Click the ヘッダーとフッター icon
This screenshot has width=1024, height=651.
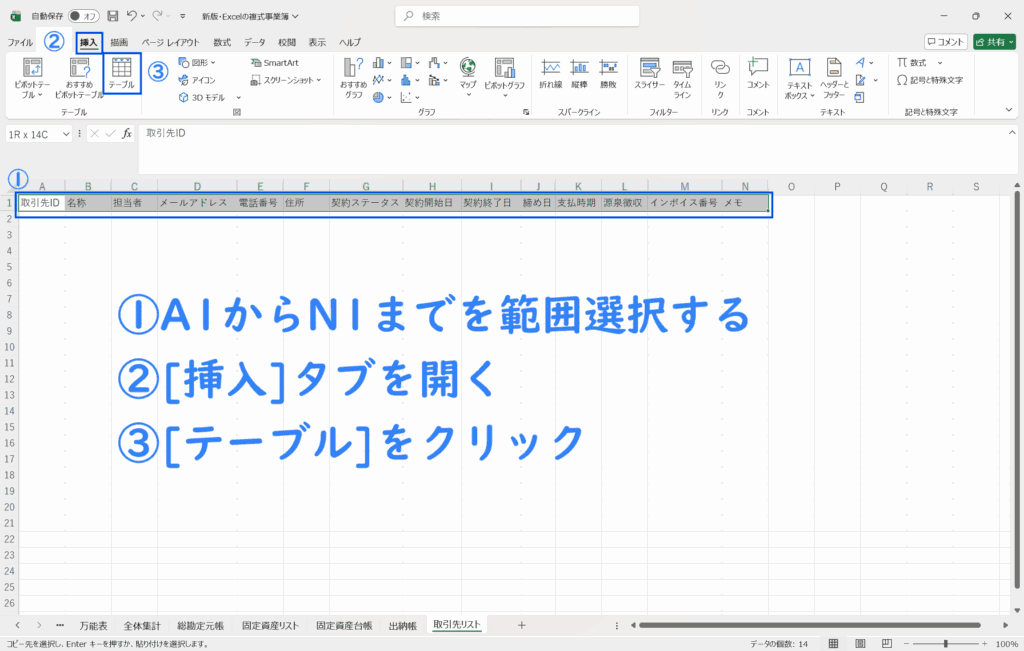[833, 75]
